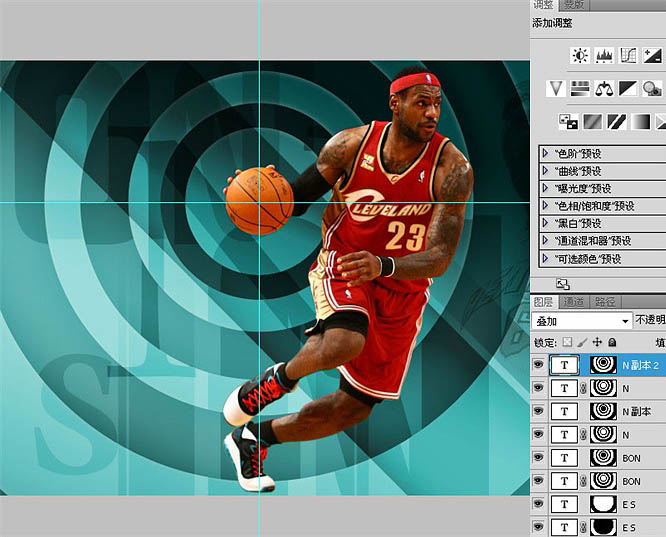
Task: Add an Exposure adjustment layer
Action: (x=652, y=56)
